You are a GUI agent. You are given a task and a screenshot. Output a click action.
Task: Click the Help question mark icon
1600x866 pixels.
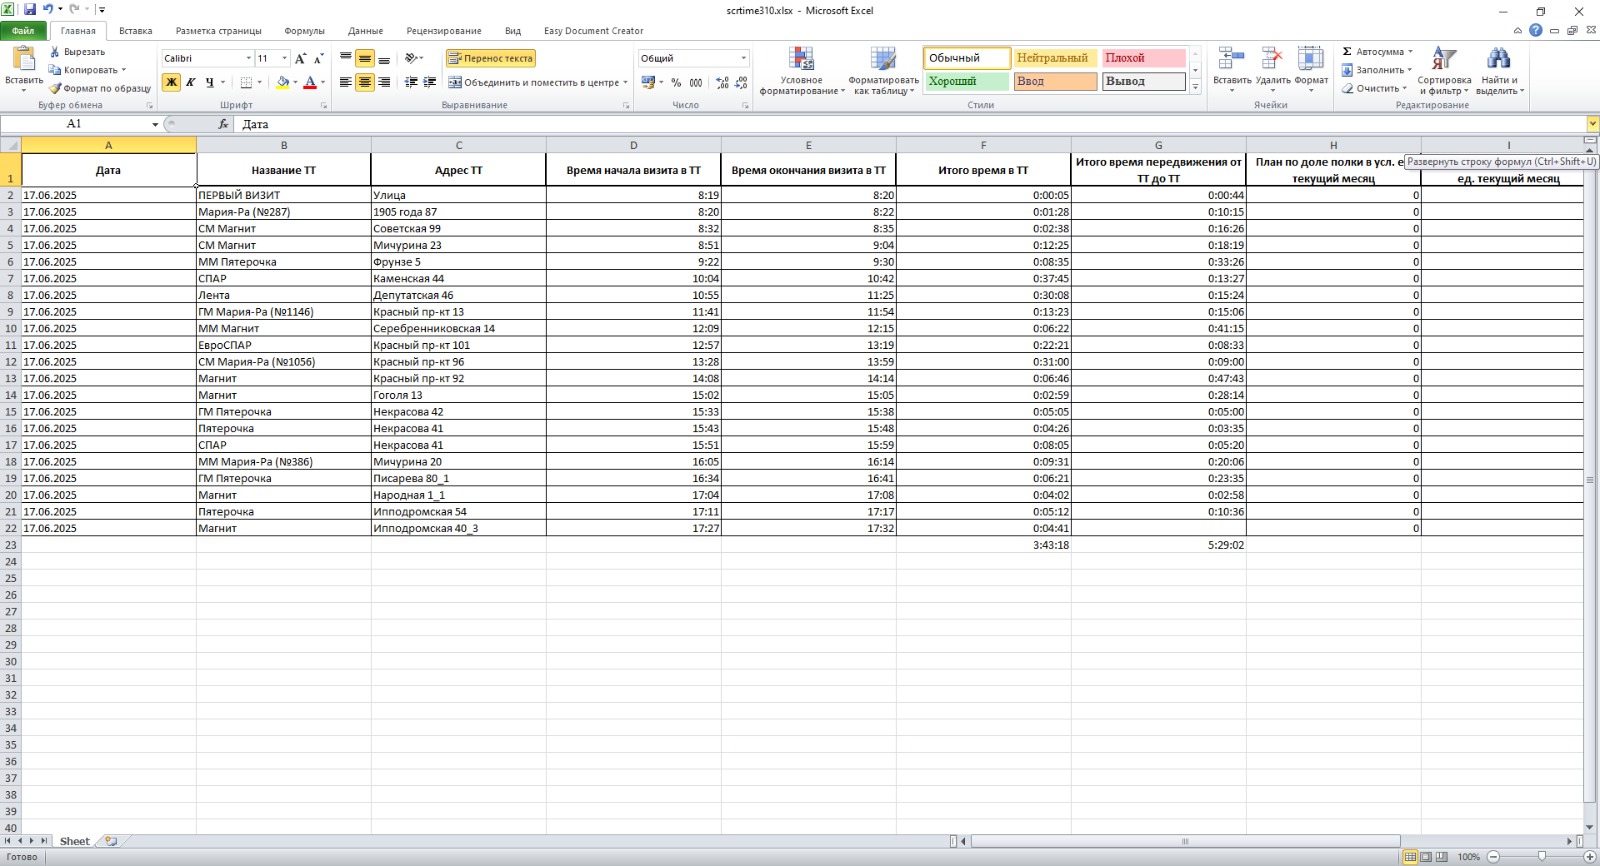click(1536, 30)
